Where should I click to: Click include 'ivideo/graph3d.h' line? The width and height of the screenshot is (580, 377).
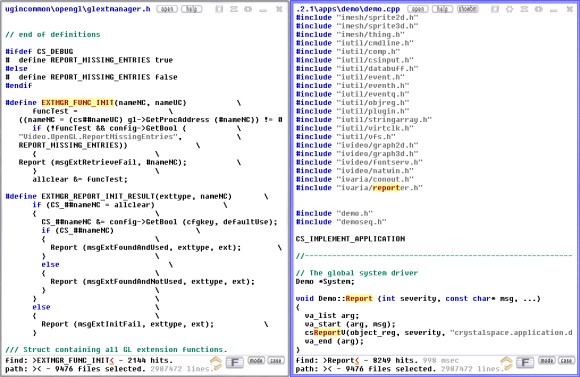click(357, 154)
